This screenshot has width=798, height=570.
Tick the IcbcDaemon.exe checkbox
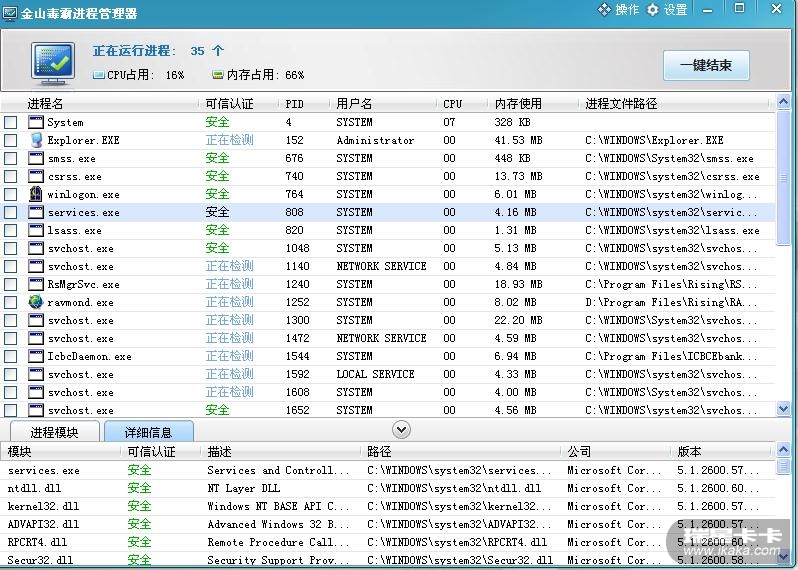point(11,356)
